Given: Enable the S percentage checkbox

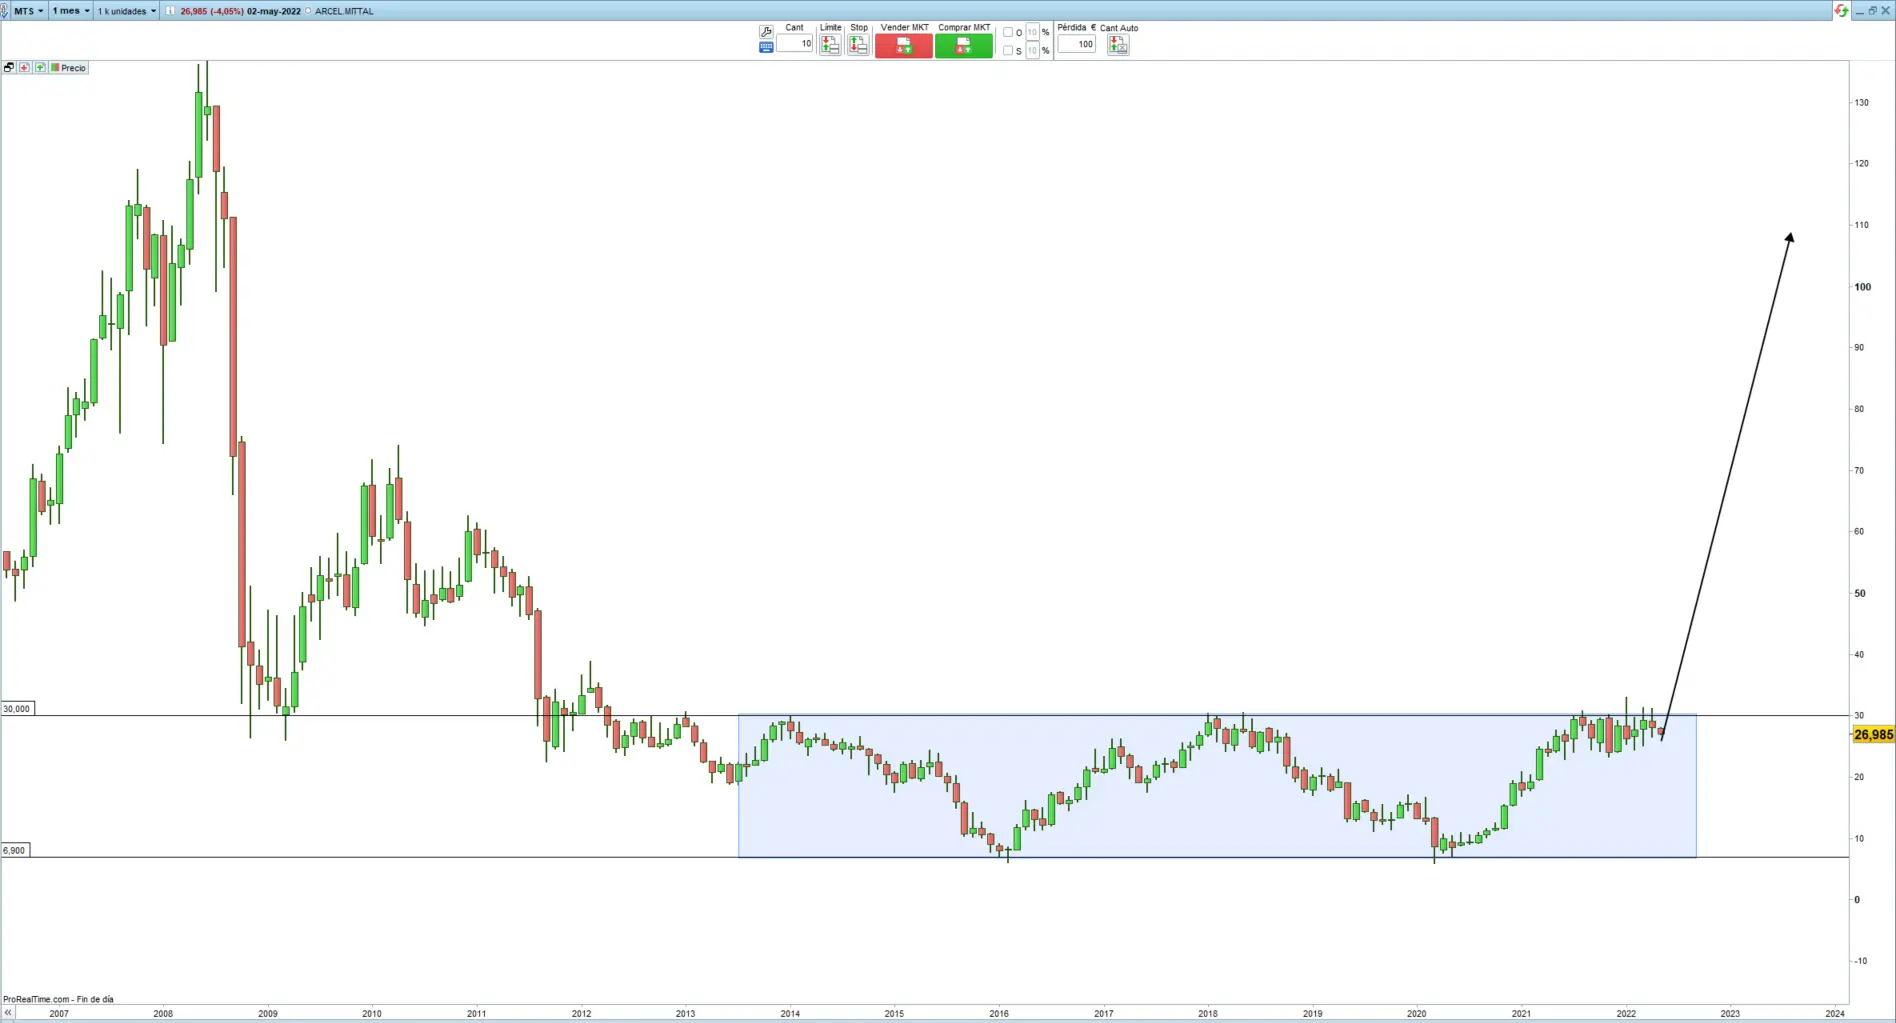Looking at the screenshot, I should (x=1008, y=51).
